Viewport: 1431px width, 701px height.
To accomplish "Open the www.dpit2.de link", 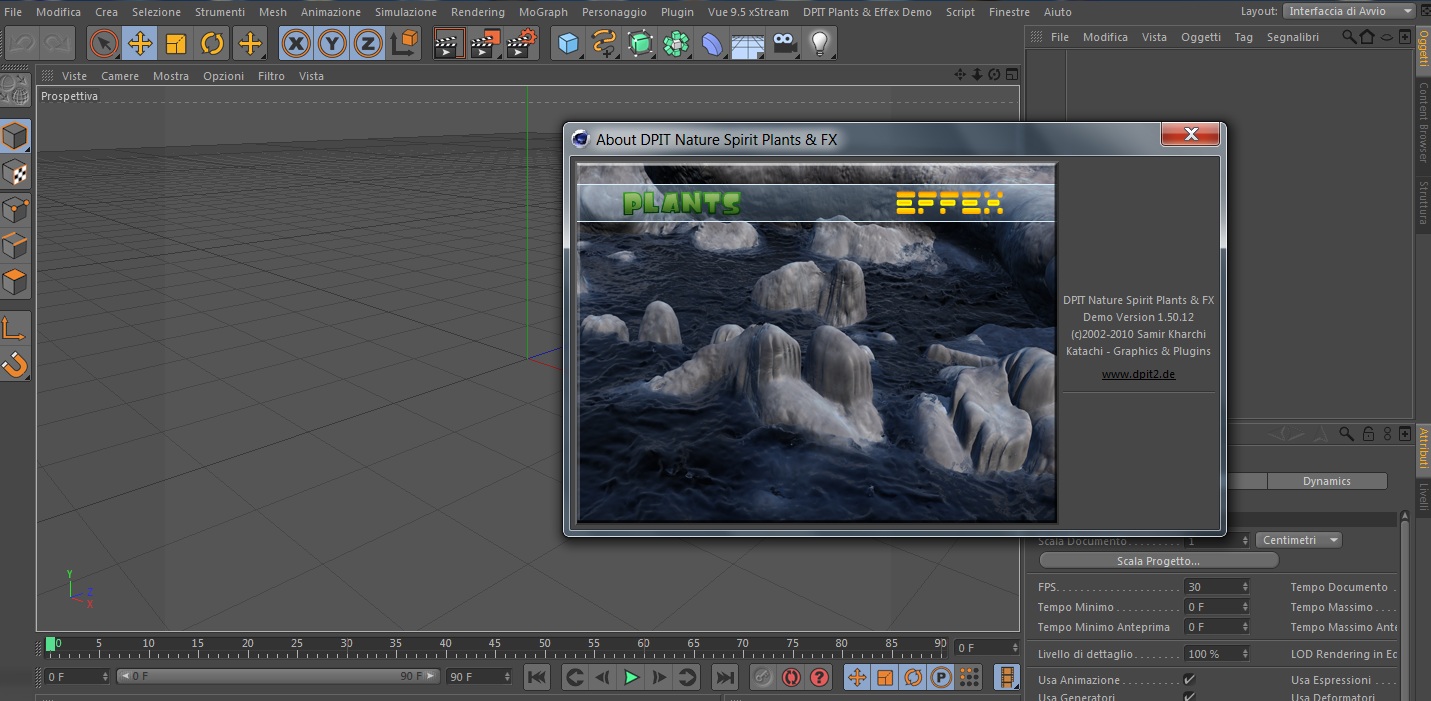I will click(1138, 374).
